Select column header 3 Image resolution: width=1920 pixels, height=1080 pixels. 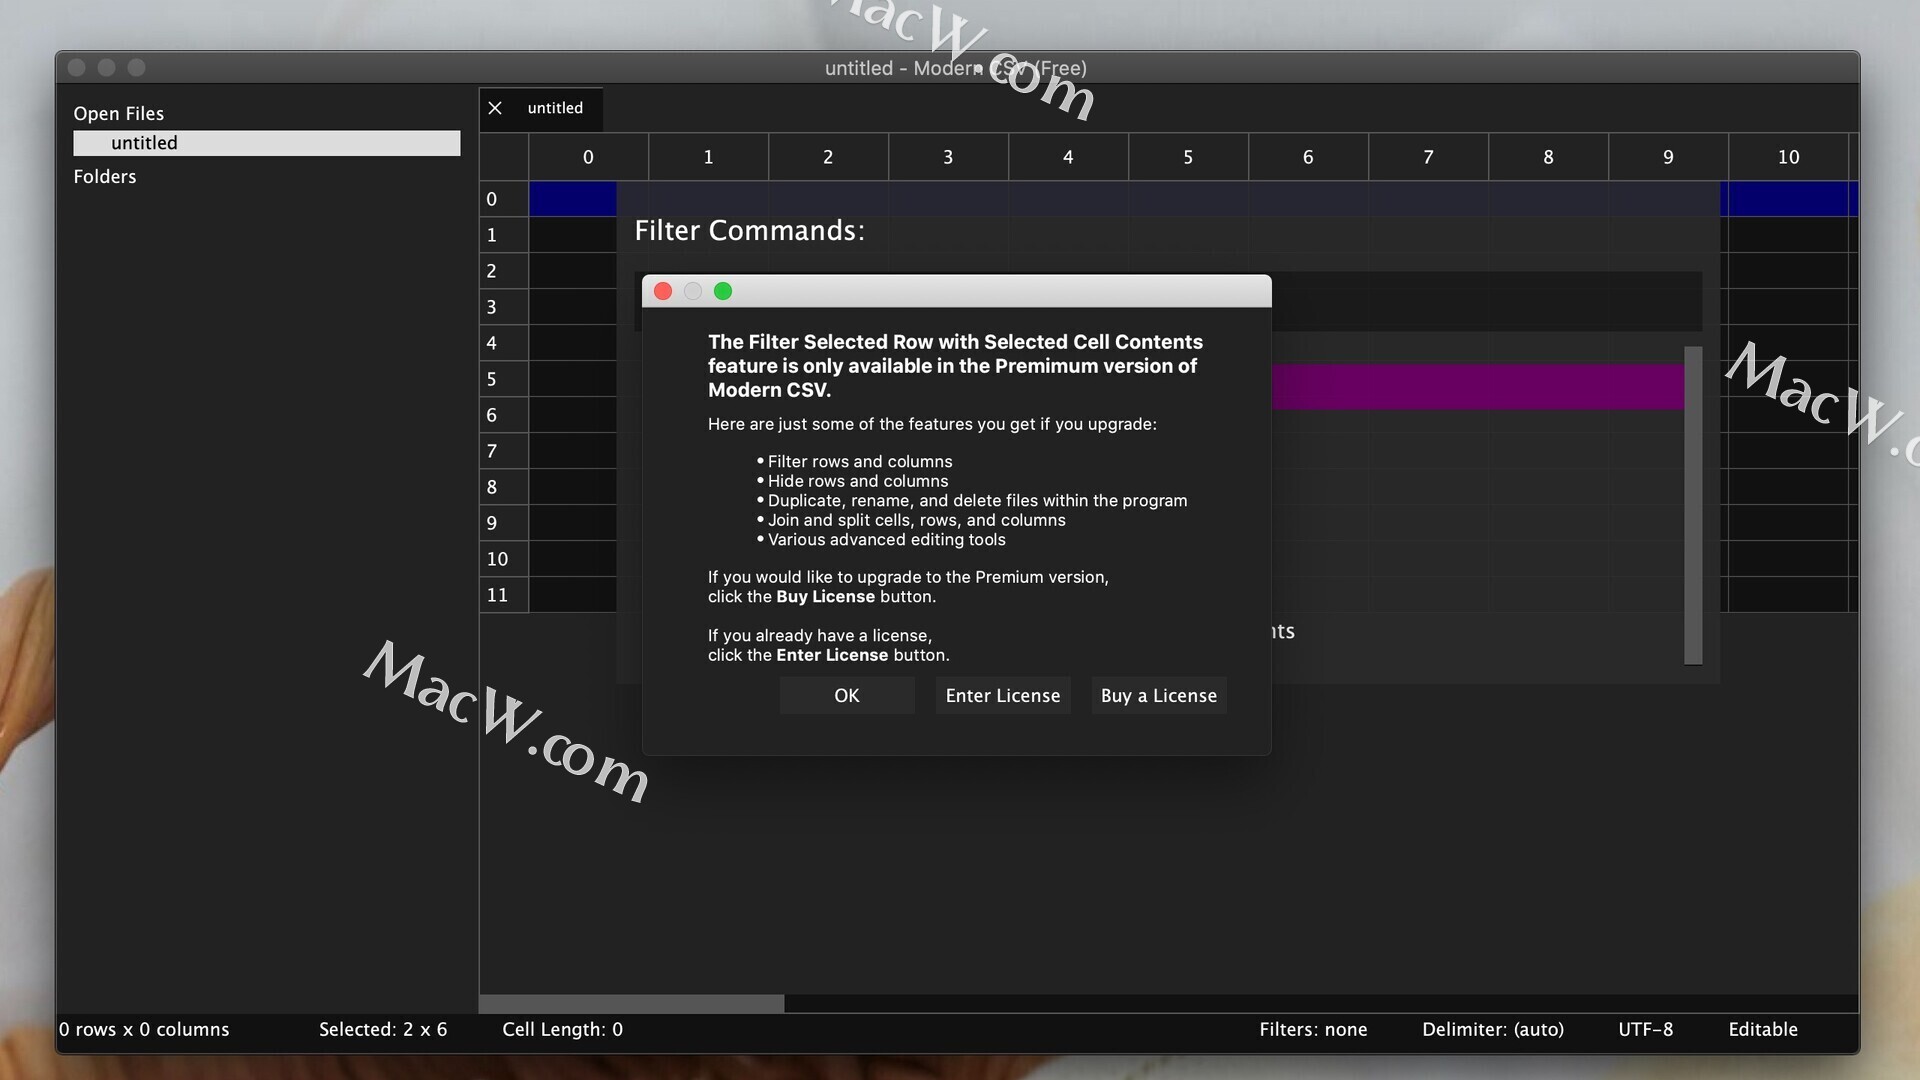pos(948,157)
